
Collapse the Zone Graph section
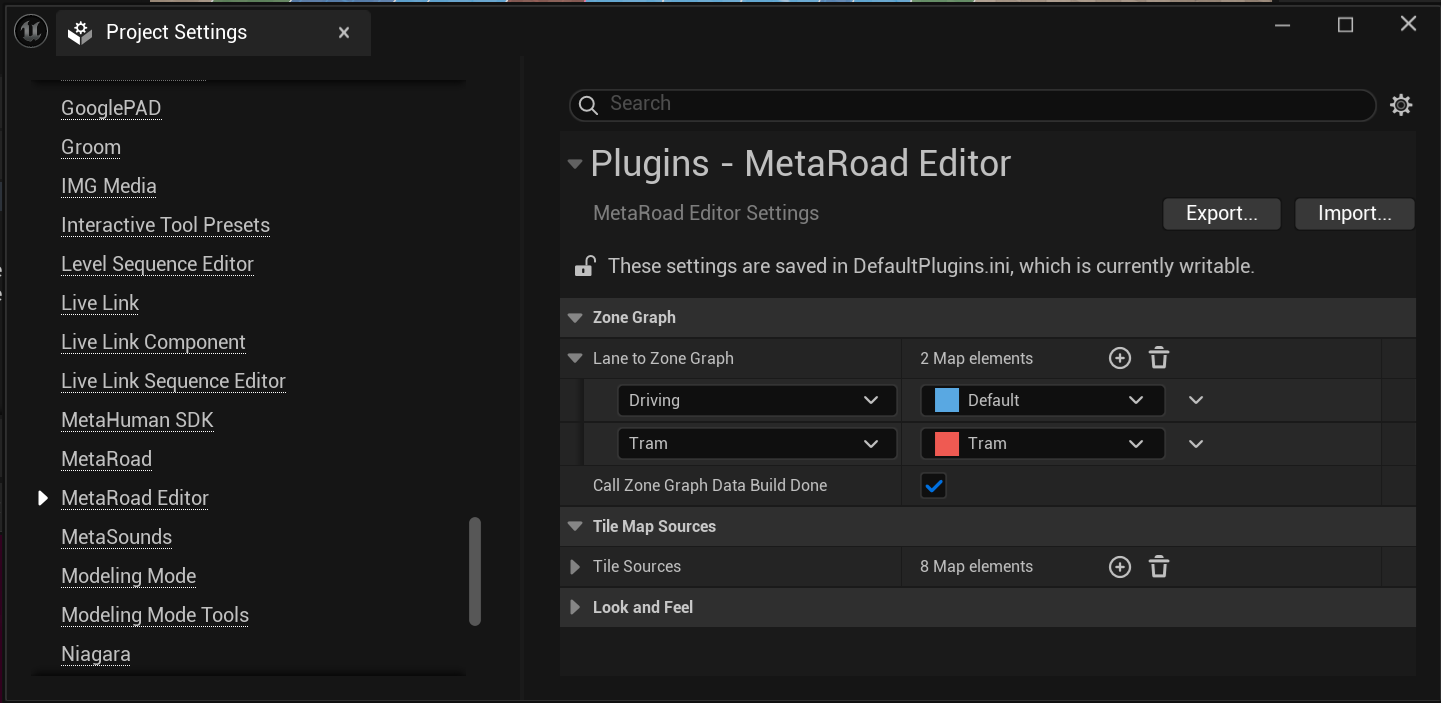tap(575, 318)
